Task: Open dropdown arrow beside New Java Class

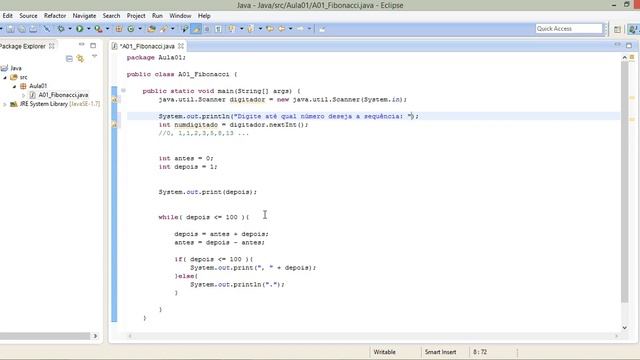Action: [x=140, y=29]
